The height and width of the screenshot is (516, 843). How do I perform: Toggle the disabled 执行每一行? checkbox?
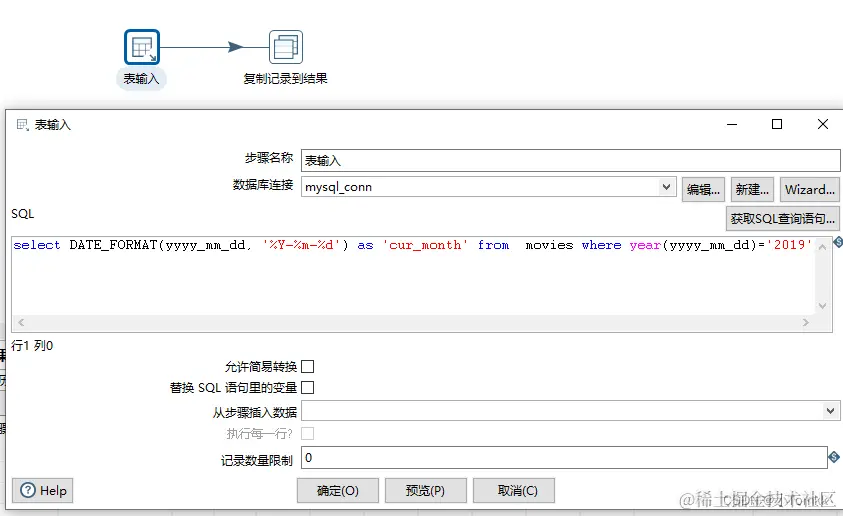308,433
